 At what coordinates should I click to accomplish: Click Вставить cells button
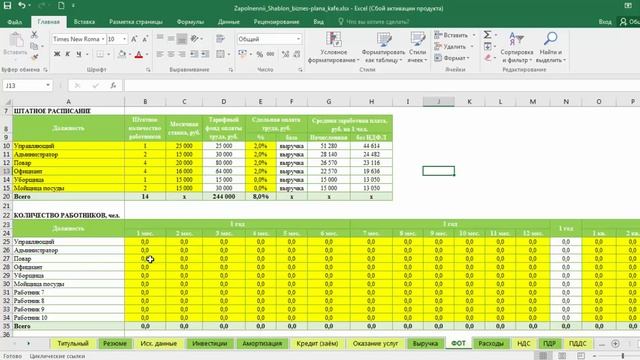[452, 35]
